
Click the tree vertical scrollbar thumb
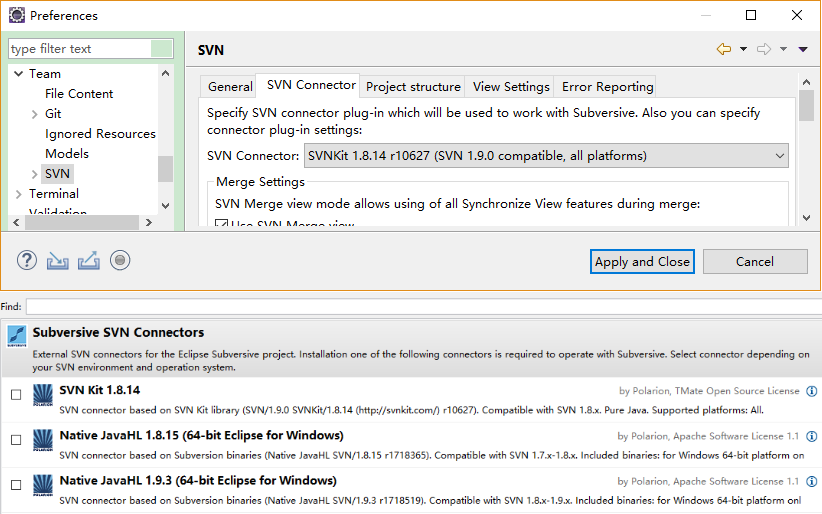pos(166,169)
